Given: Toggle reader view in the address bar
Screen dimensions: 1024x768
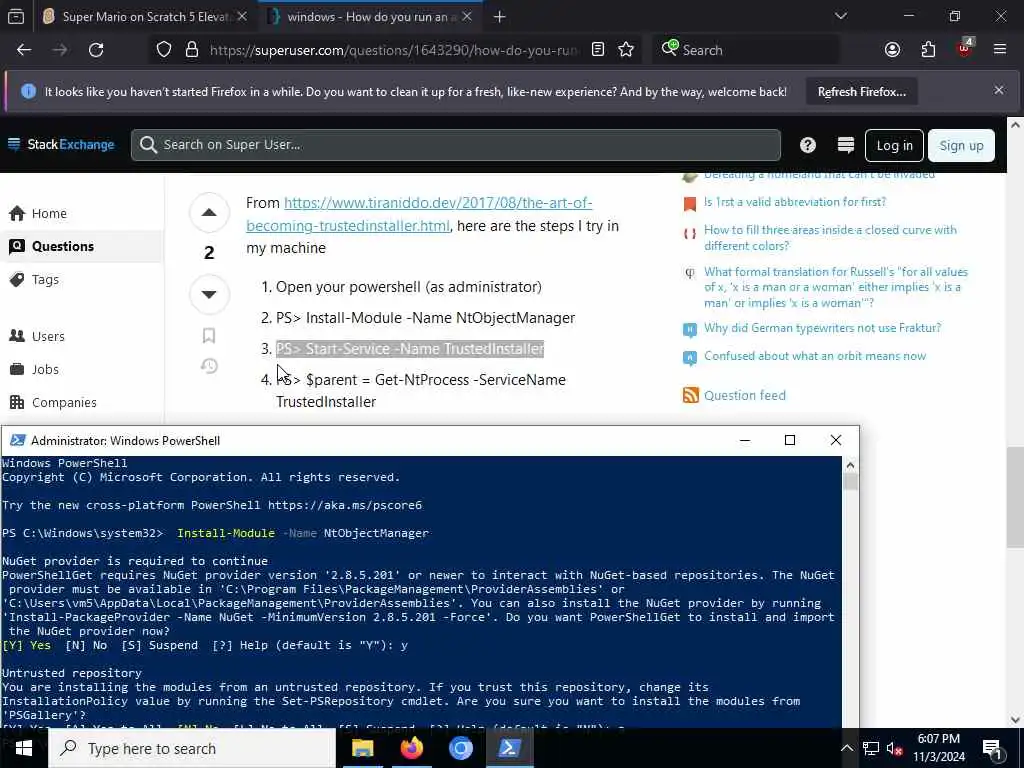Looking at the screenshot, I should coord(598,50).
